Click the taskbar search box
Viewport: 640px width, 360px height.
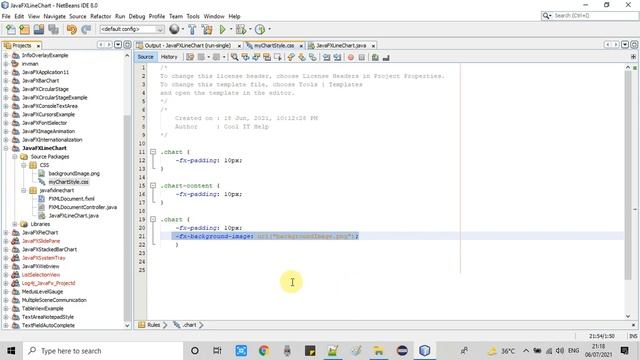103,351
